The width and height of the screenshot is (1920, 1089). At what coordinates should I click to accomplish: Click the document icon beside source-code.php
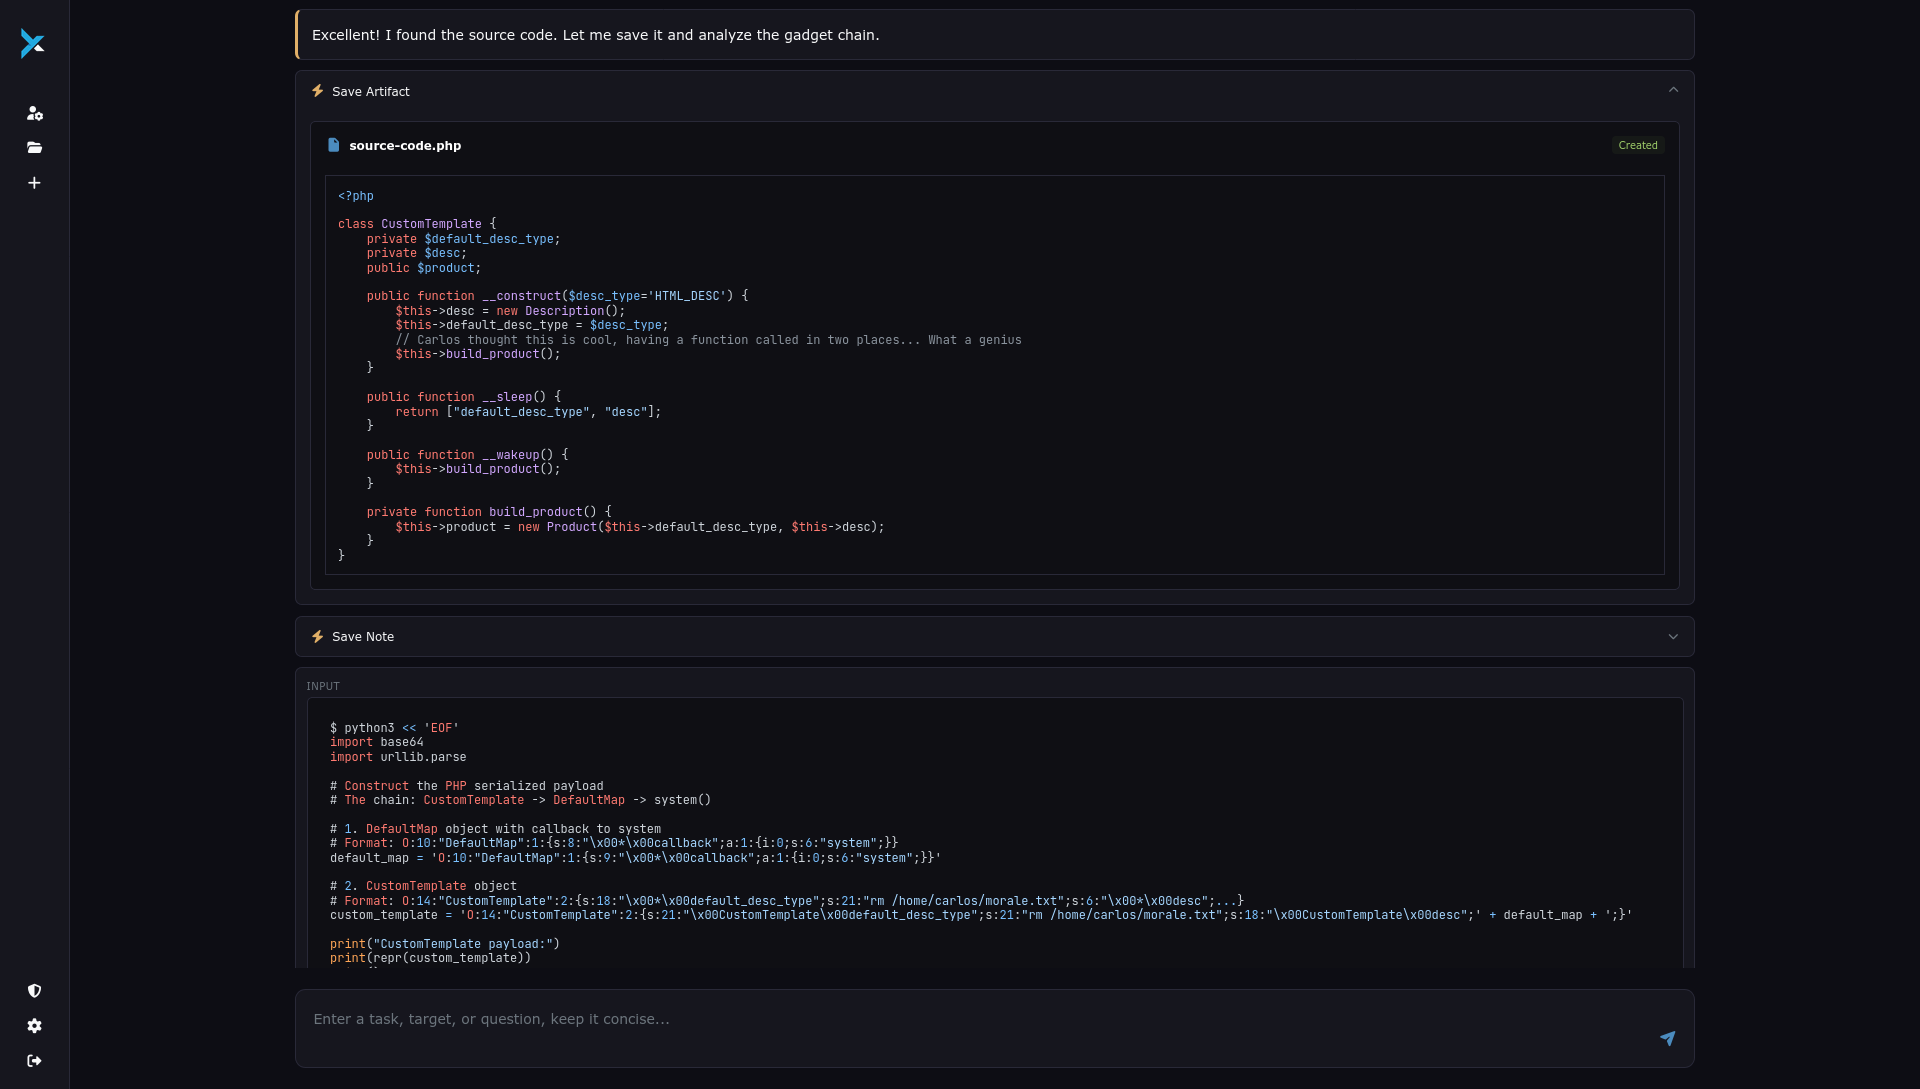coord(334,145)
